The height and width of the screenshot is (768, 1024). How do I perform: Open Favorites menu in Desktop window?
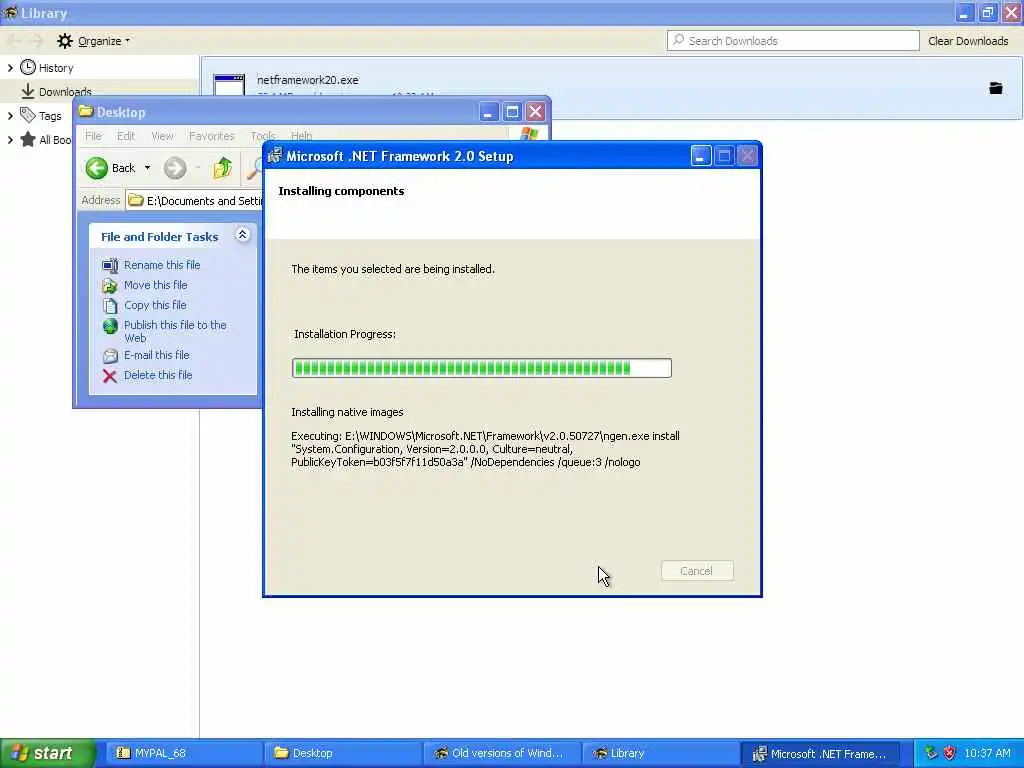pyautogui.click(x=211, y=136)
